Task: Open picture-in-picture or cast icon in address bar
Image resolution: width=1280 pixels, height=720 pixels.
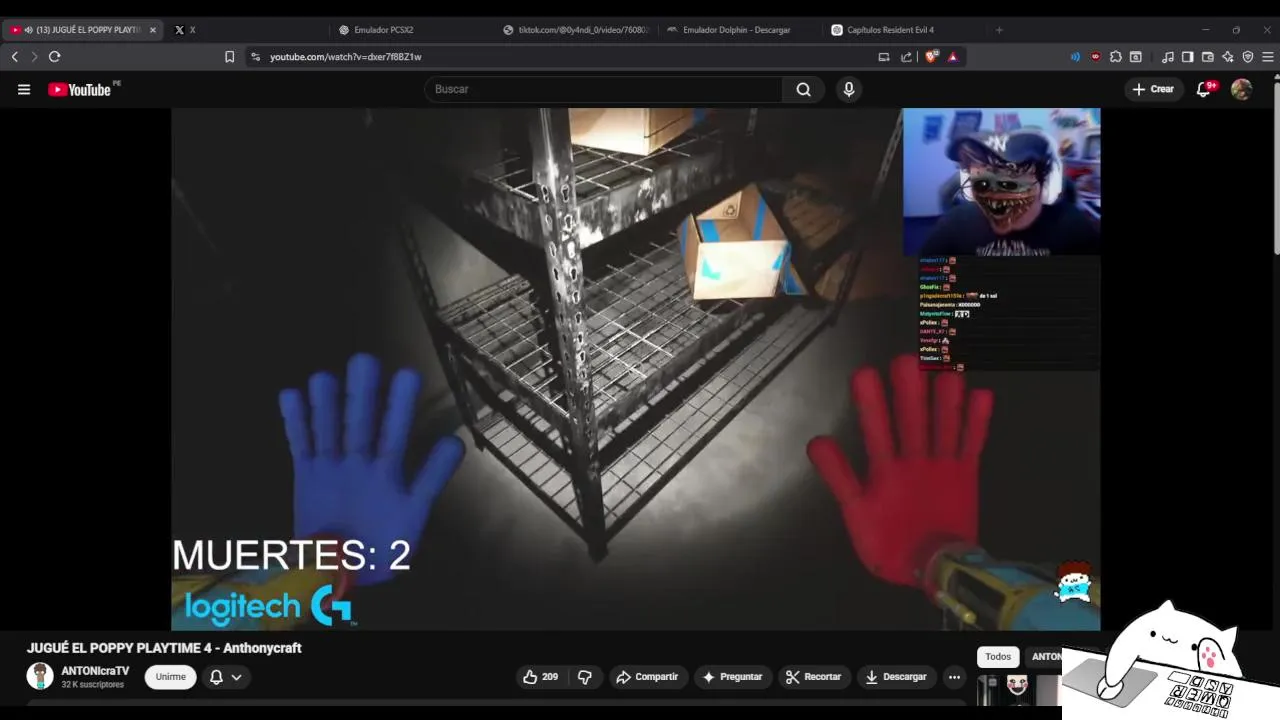Action: pos(884,57)
